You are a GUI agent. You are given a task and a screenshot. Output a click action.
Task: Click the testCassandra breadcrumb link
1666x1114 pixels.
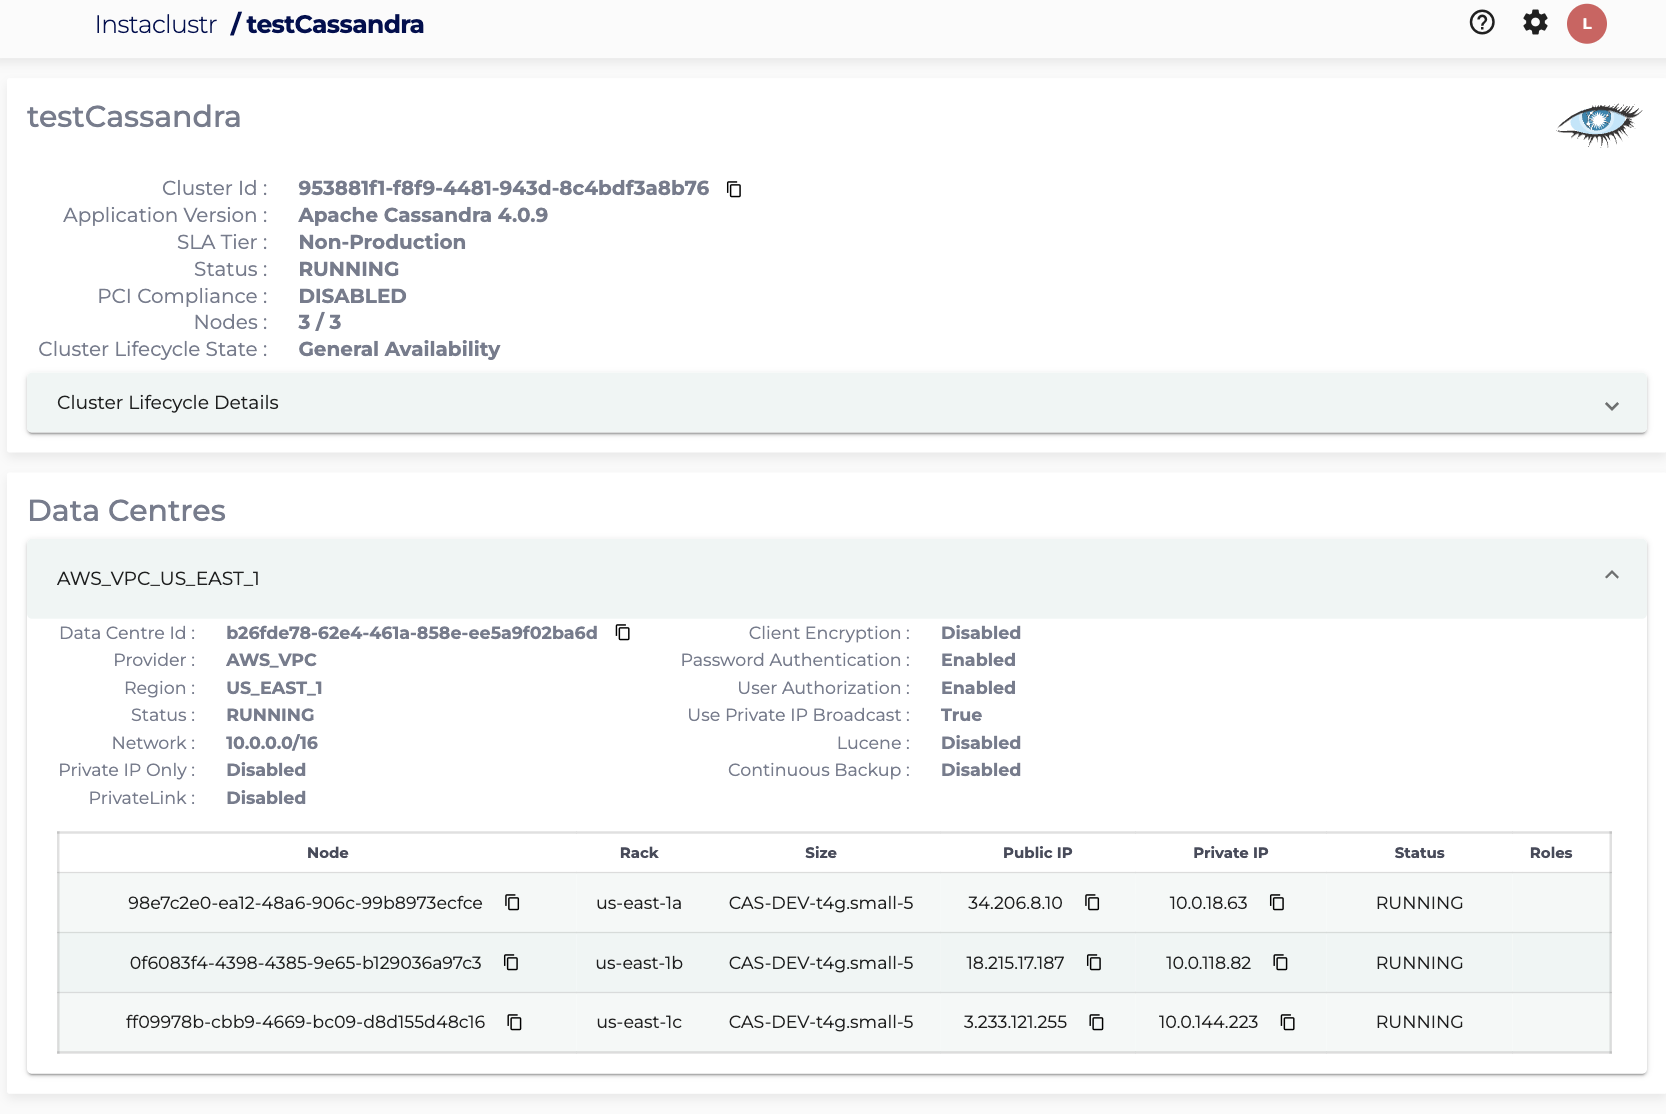coord(335,25)
